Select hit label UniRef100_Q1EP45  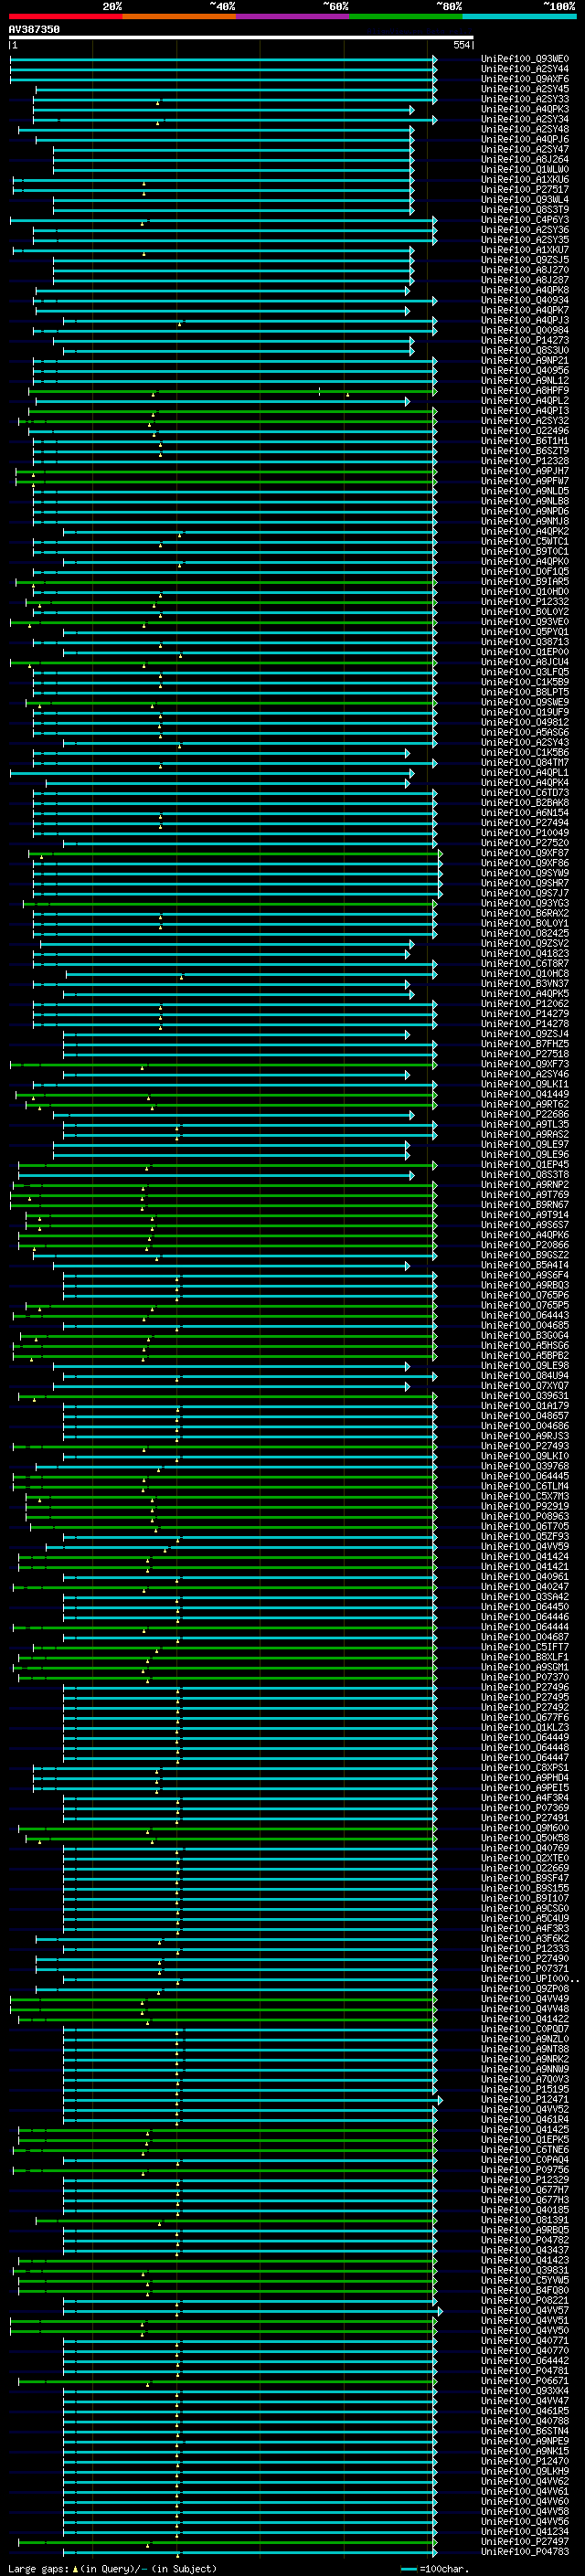(x=525, y=1165)
